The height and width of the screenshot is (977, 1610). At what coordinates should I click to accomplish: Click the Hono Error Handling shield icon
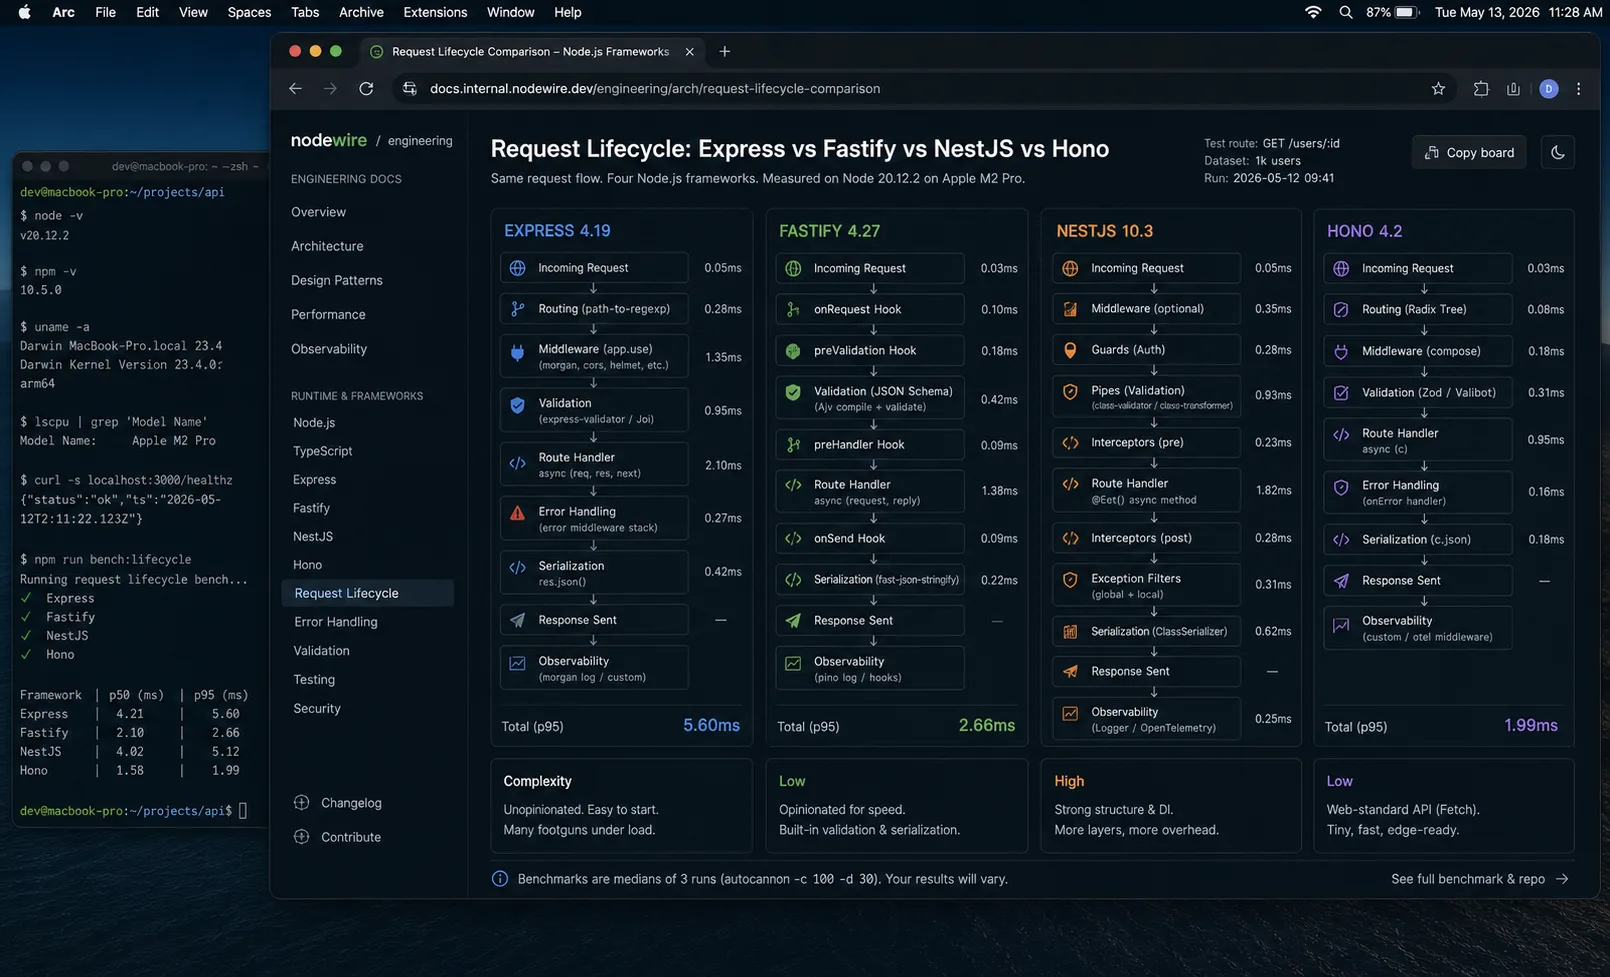[1341, 487]
